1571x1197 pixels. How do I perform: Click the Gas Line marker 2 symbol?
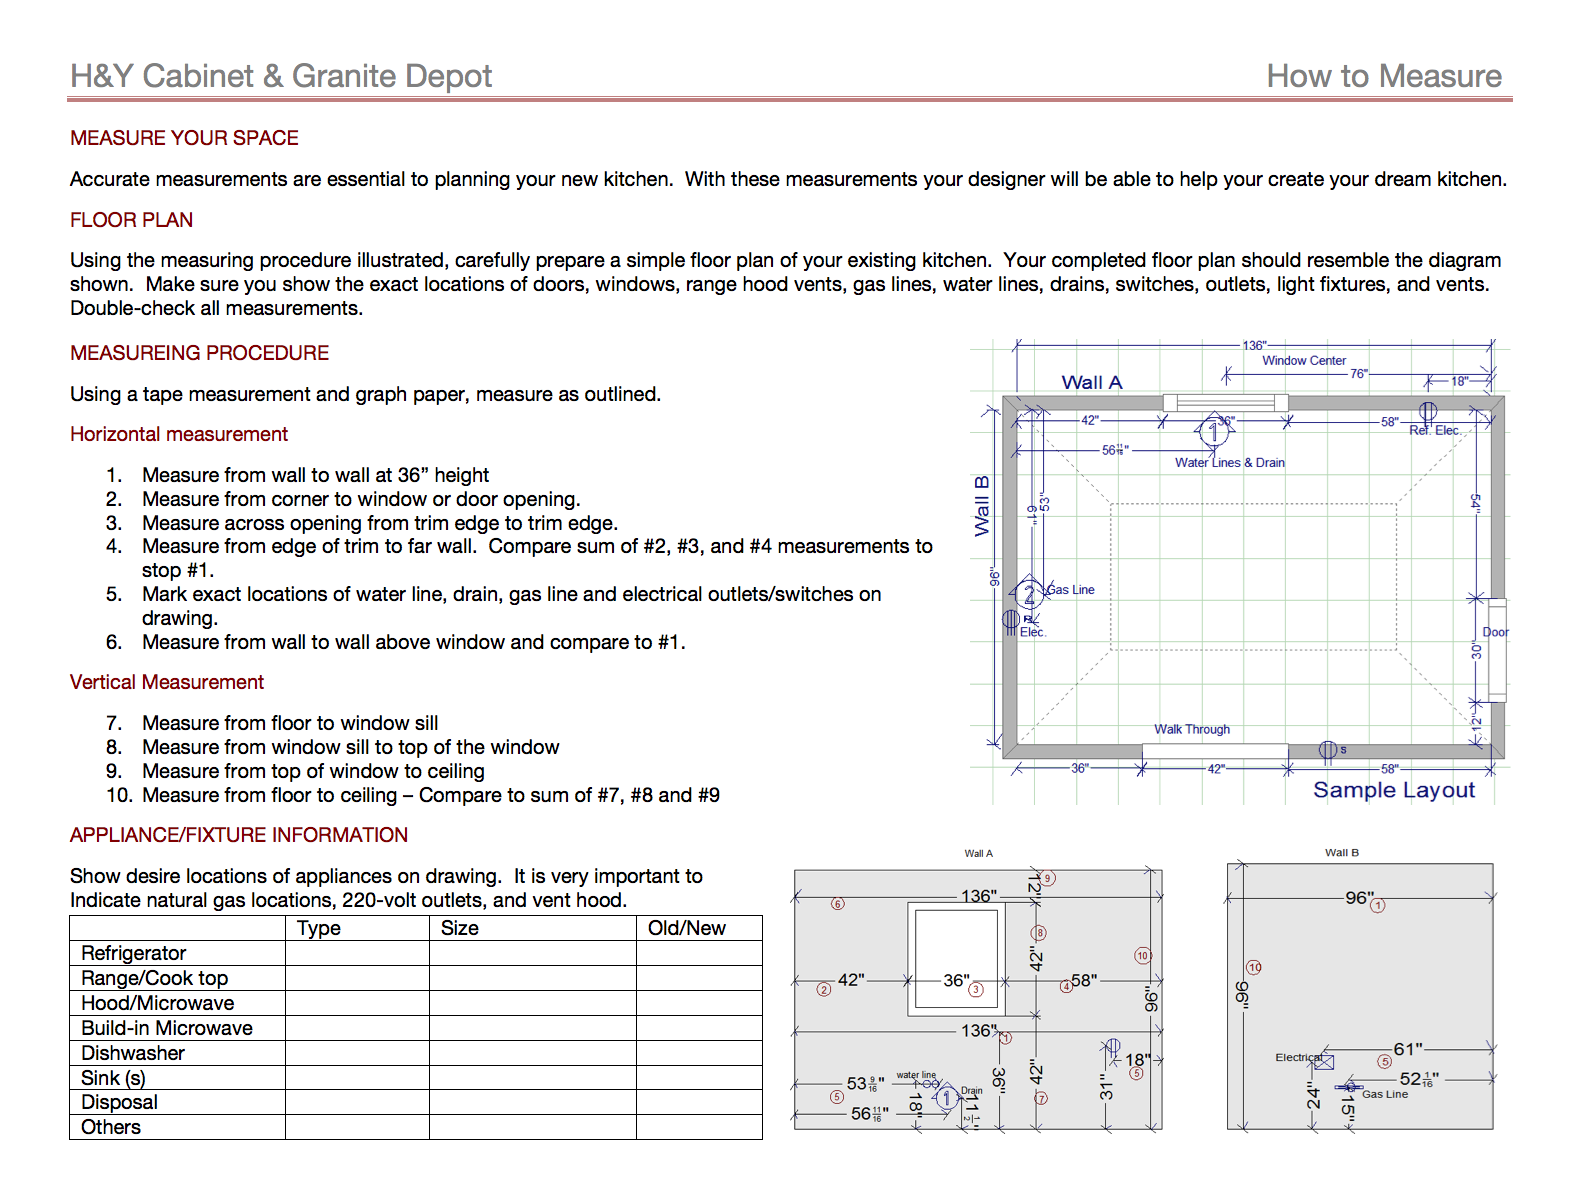(x=1029, y=594)
